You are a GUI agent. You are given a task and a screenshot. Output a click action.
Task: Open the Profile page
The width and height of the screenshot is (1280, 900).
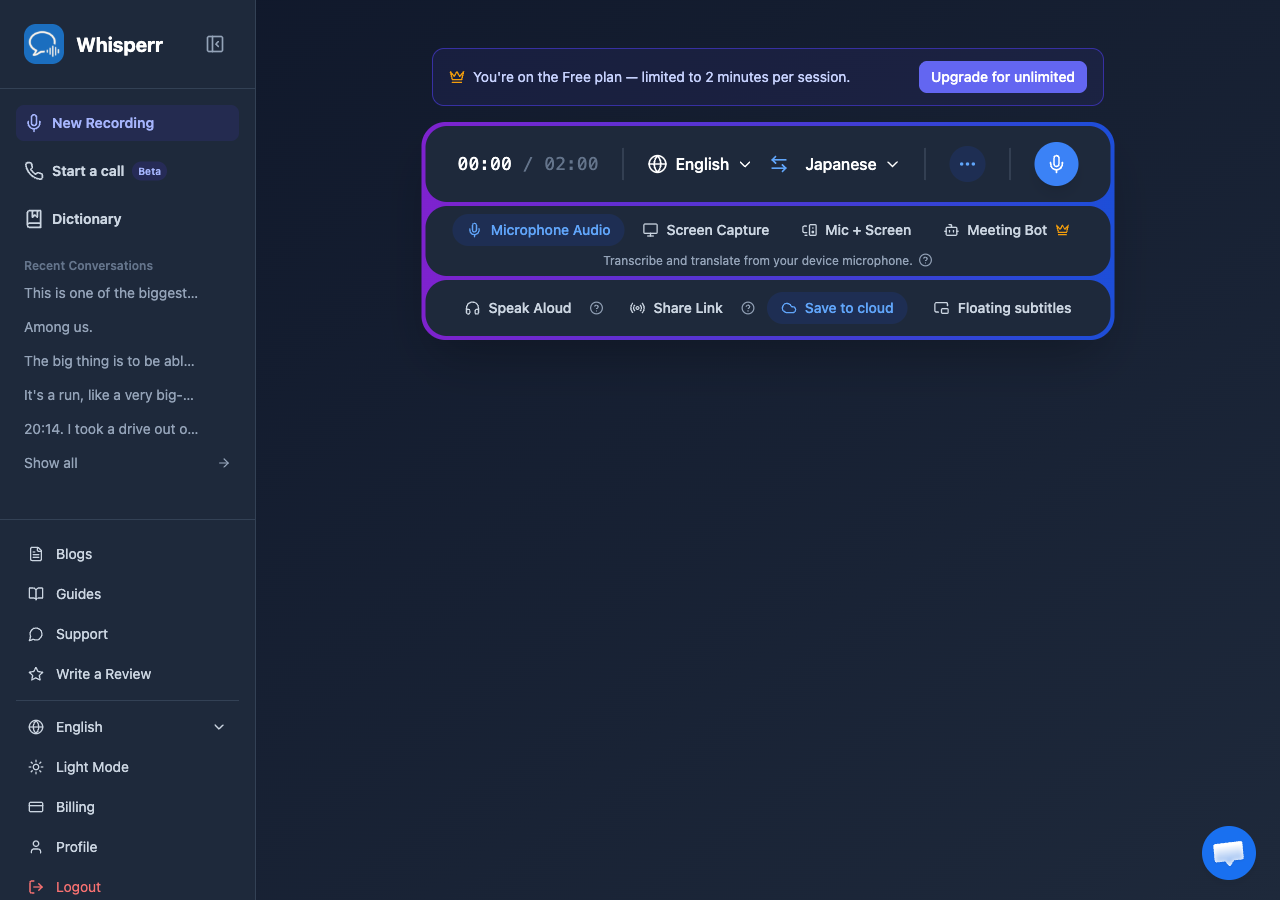(x=127, y=847)
